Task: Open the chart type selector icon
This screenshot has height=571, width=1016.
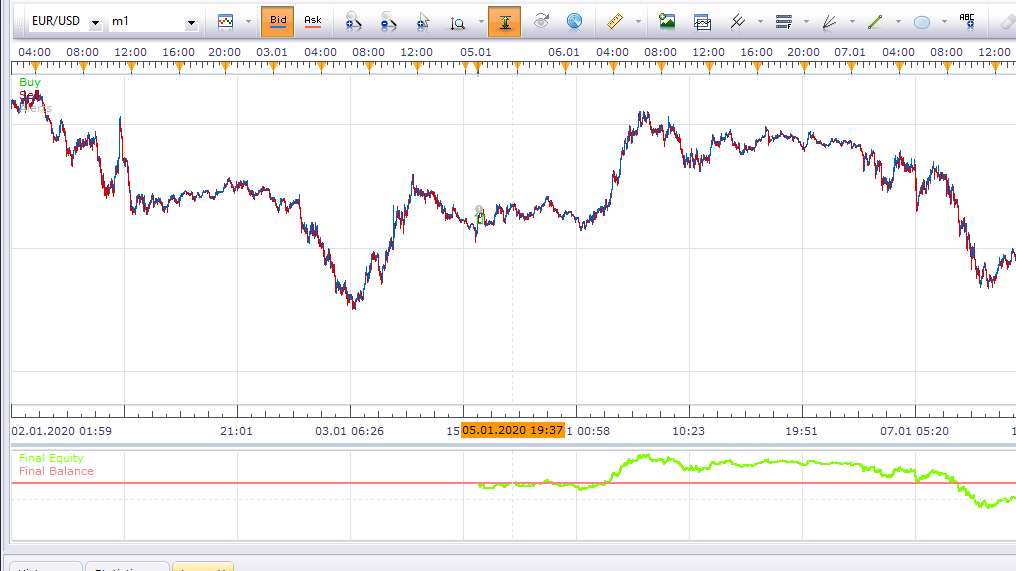Action: [x=225, y=22]
